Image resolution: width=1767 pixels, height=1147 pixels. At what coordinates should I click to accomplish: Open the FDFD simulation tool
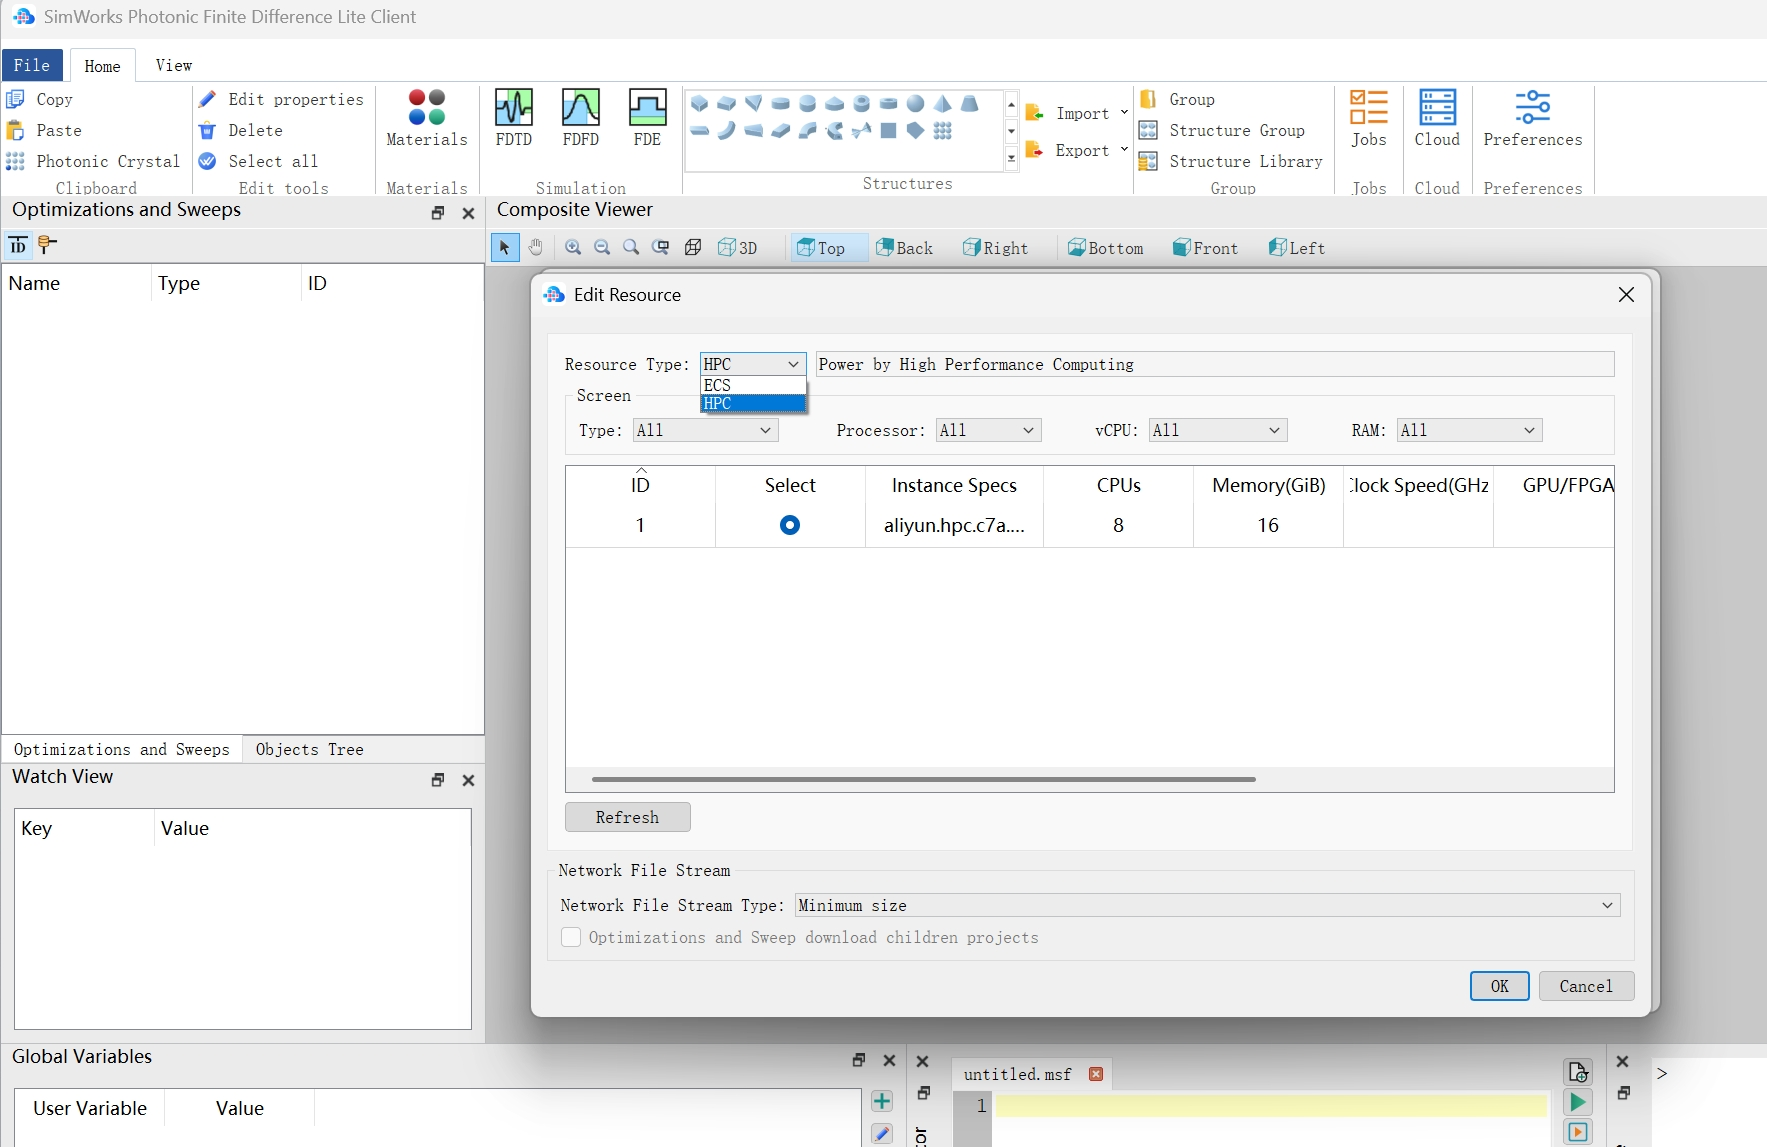pos(580,118)
